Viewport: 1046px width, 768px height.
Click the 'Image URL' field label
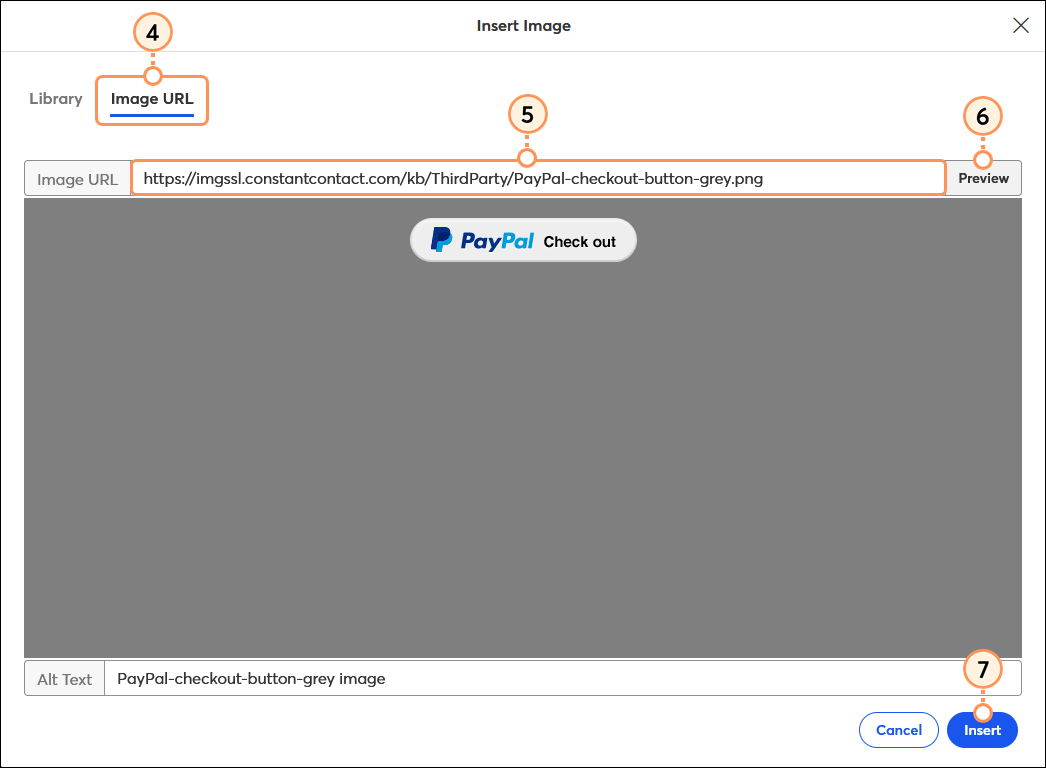tap(77, 179)
